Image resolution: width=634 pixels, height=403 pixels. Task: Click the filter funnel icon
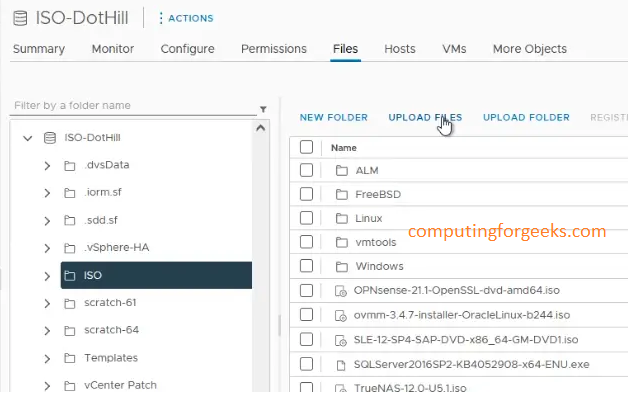click(263, 109)
